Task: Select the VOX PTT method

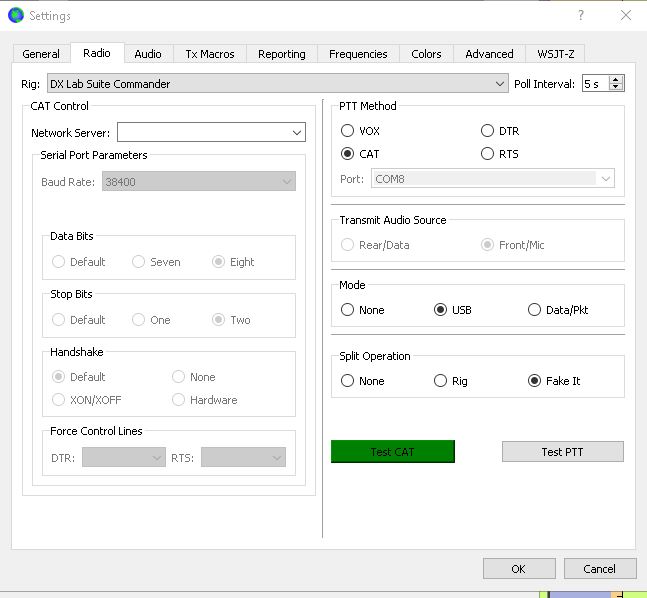Action: click(x=348, y=131)
